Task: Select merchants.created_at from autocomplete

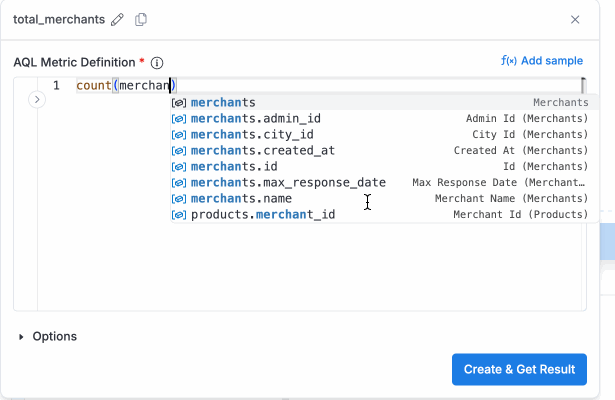Action: click(385, 151)
